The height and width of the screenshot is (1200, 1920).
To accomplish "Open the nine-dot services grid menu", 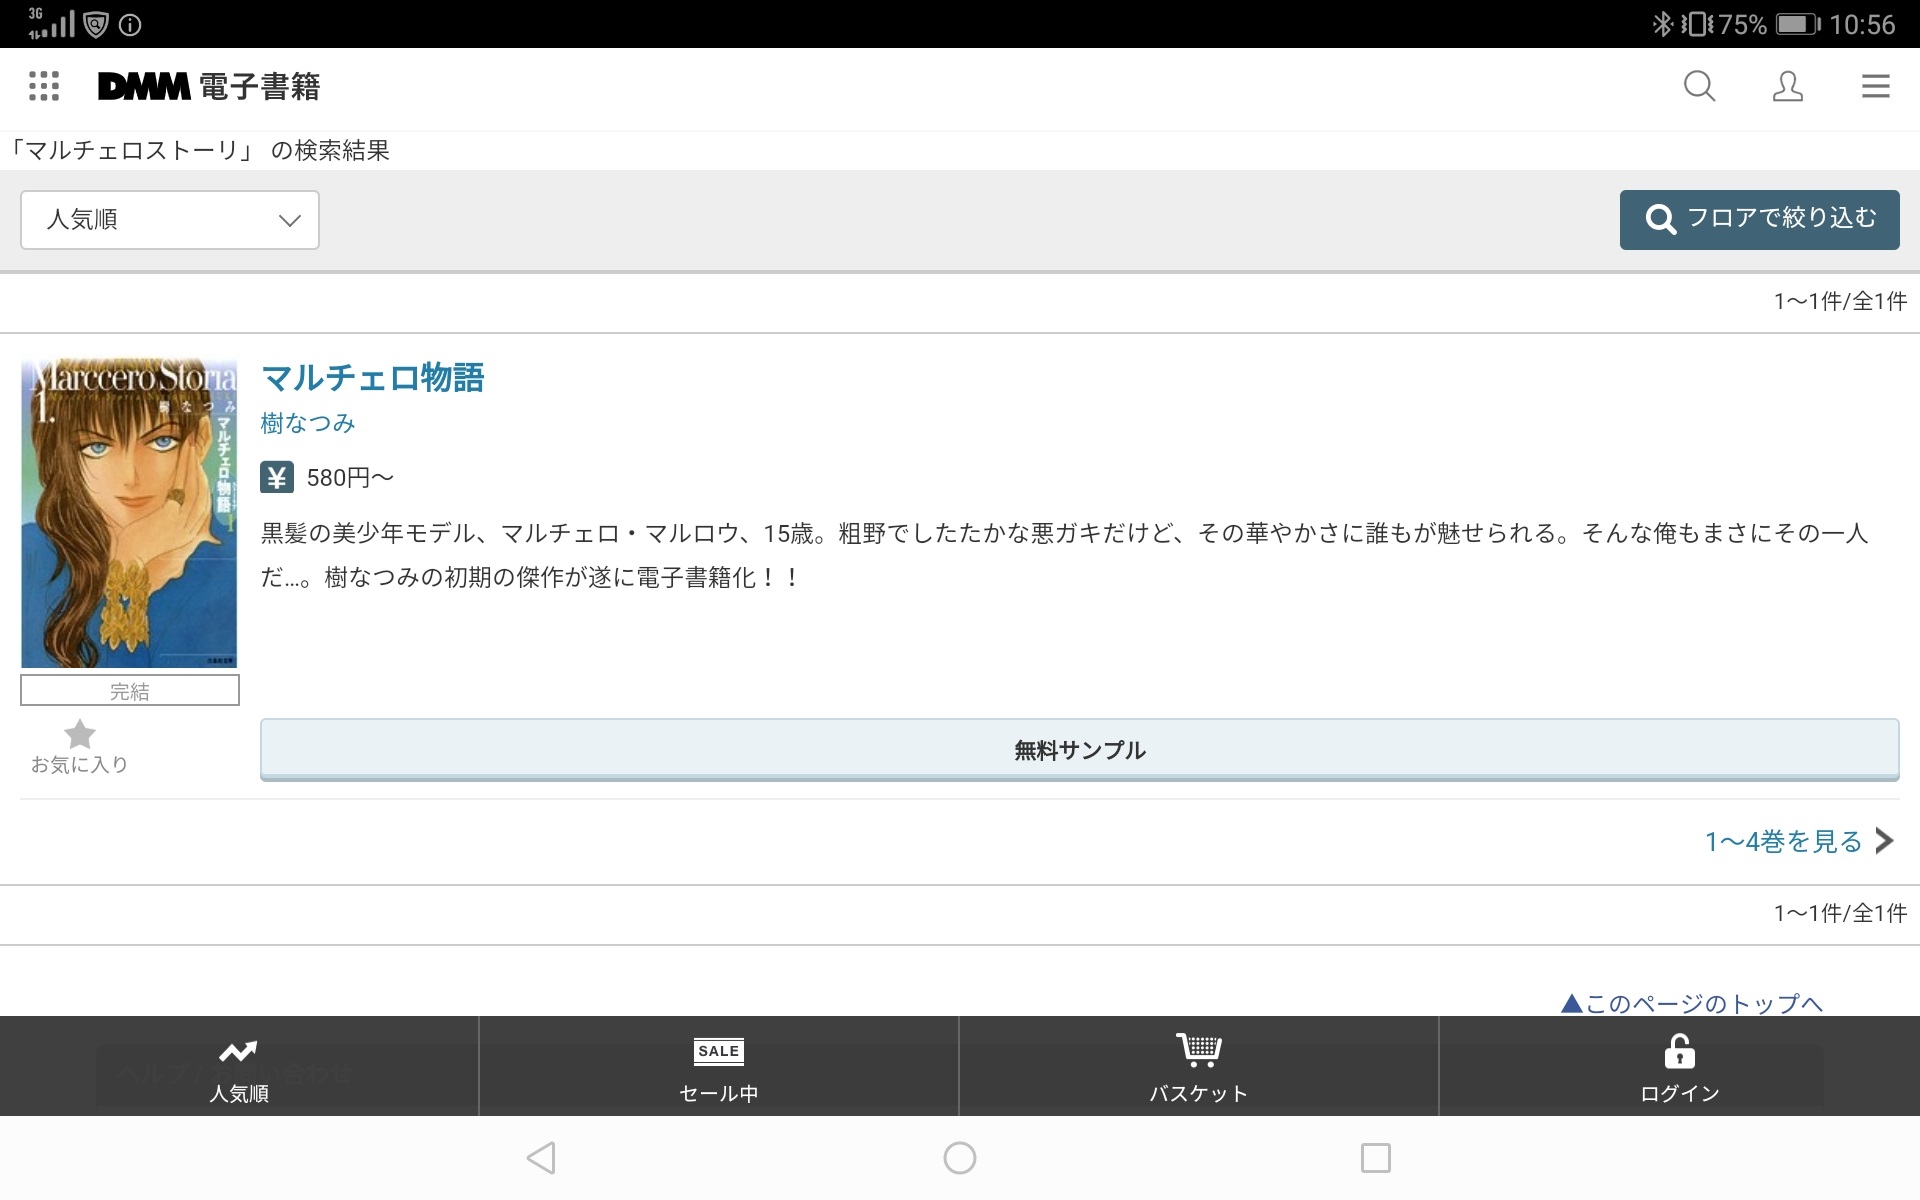I will (x=44, y=86).
